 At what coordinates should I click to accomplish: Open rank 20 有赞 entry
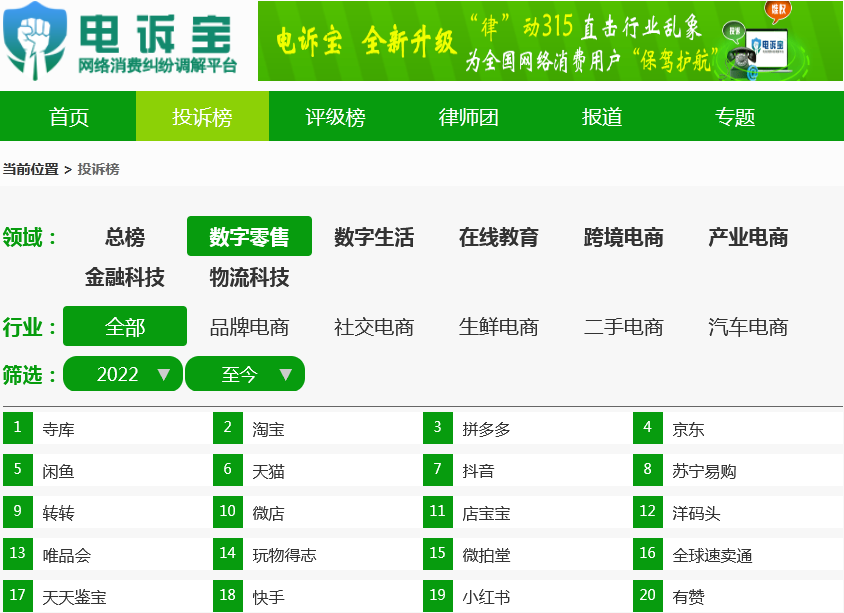click(x=737, y=596)
